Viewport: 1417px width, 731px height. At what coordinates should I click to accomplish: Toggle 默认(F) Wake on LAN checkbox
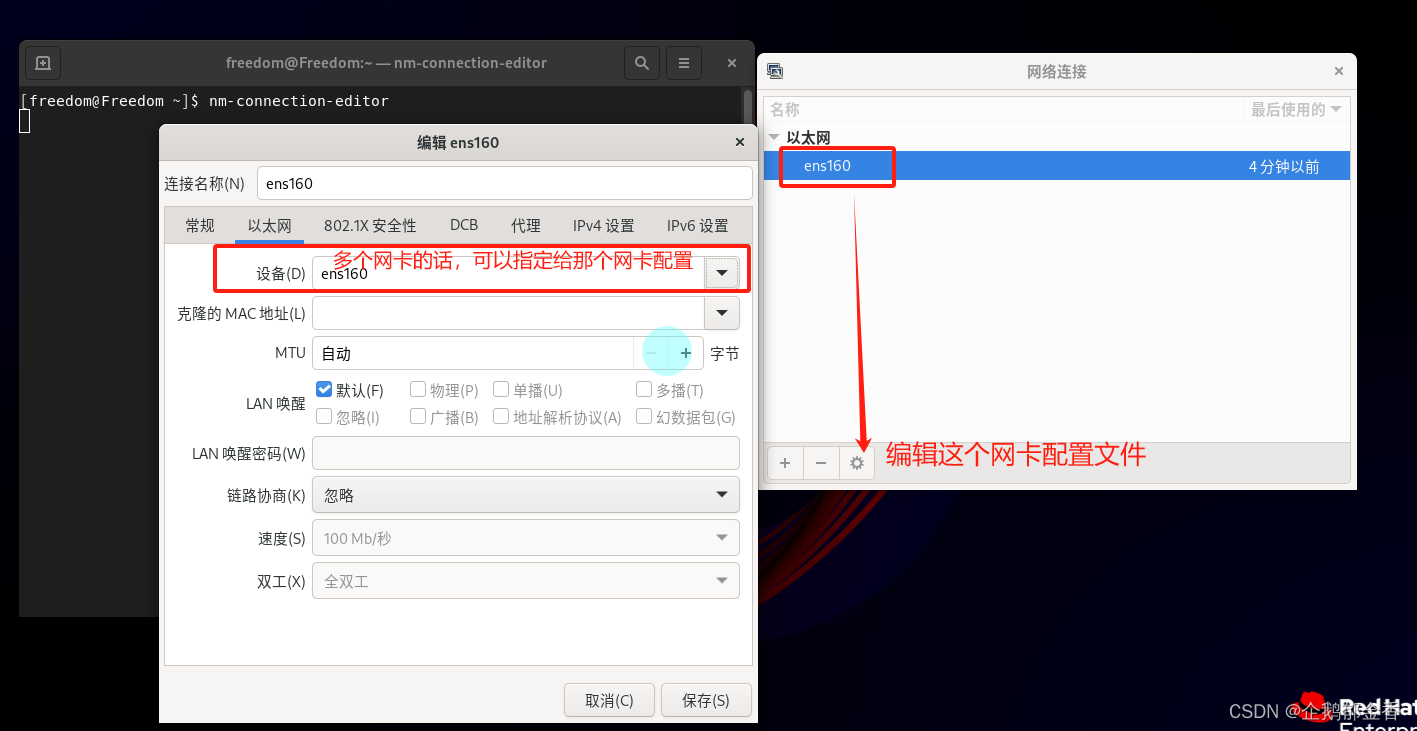coord(324,389)
